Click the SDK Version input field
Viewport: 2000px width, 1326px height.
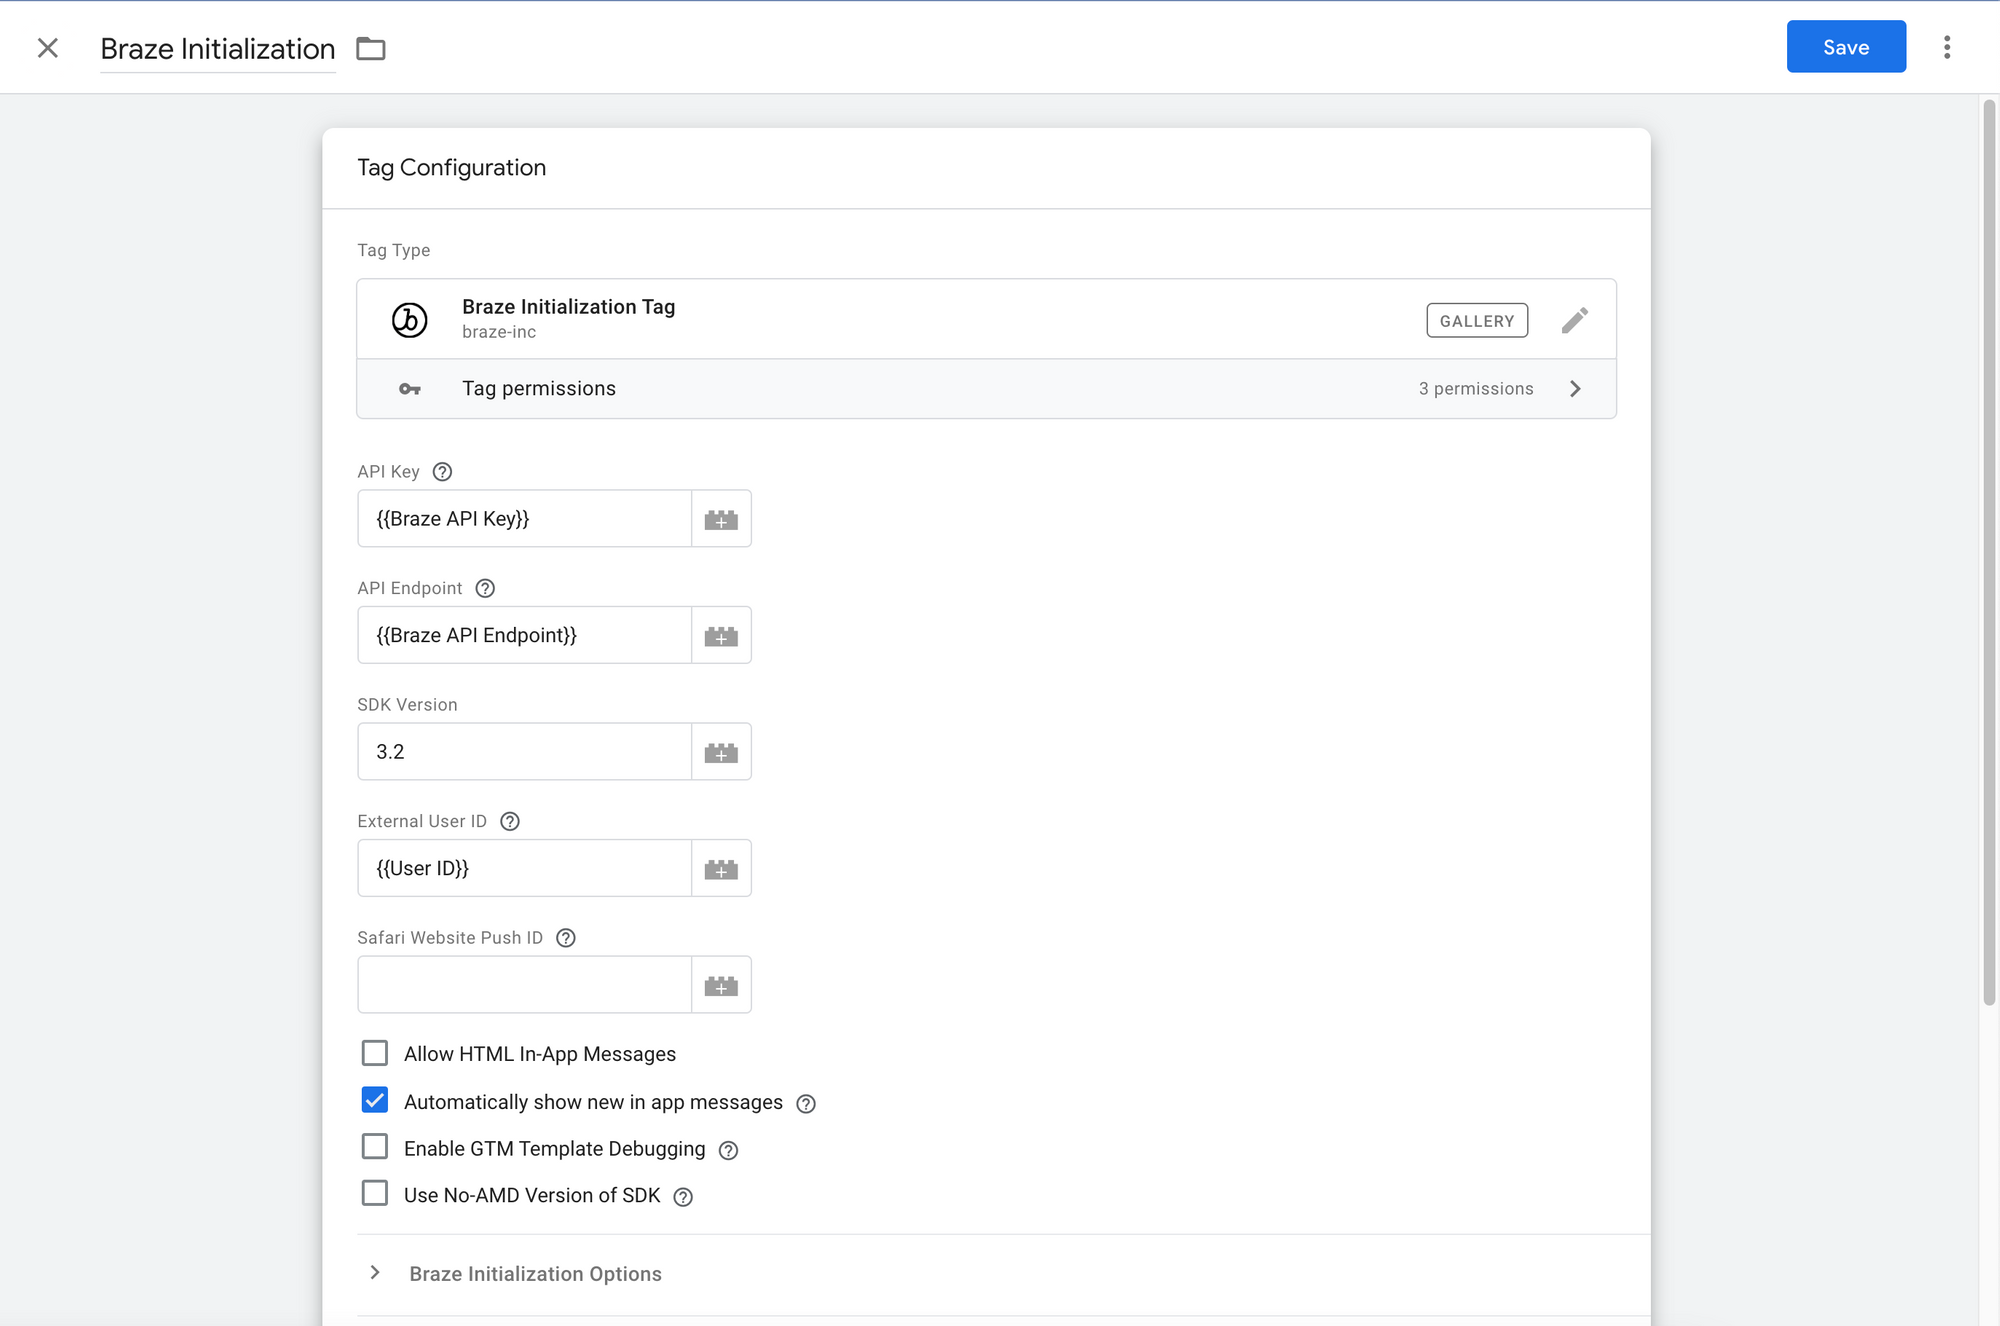pyautogui.click(x=525, y=751)
